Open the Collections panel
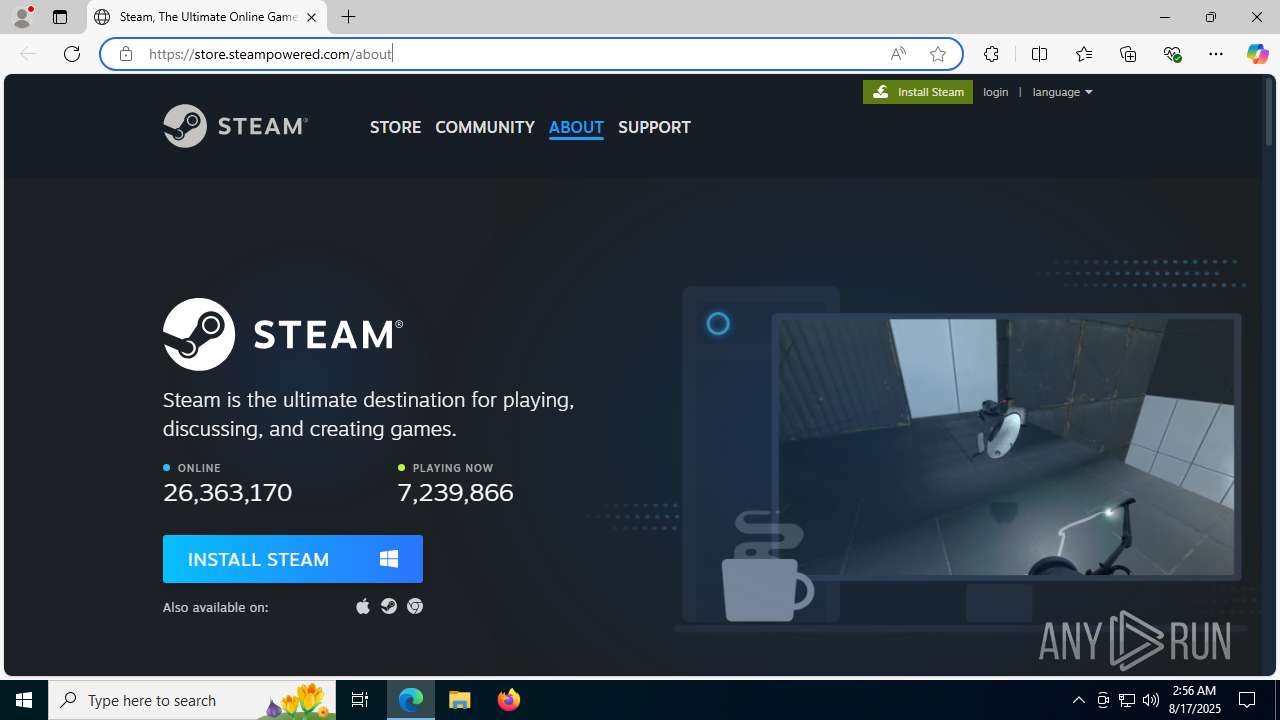 click(1128, 54)
